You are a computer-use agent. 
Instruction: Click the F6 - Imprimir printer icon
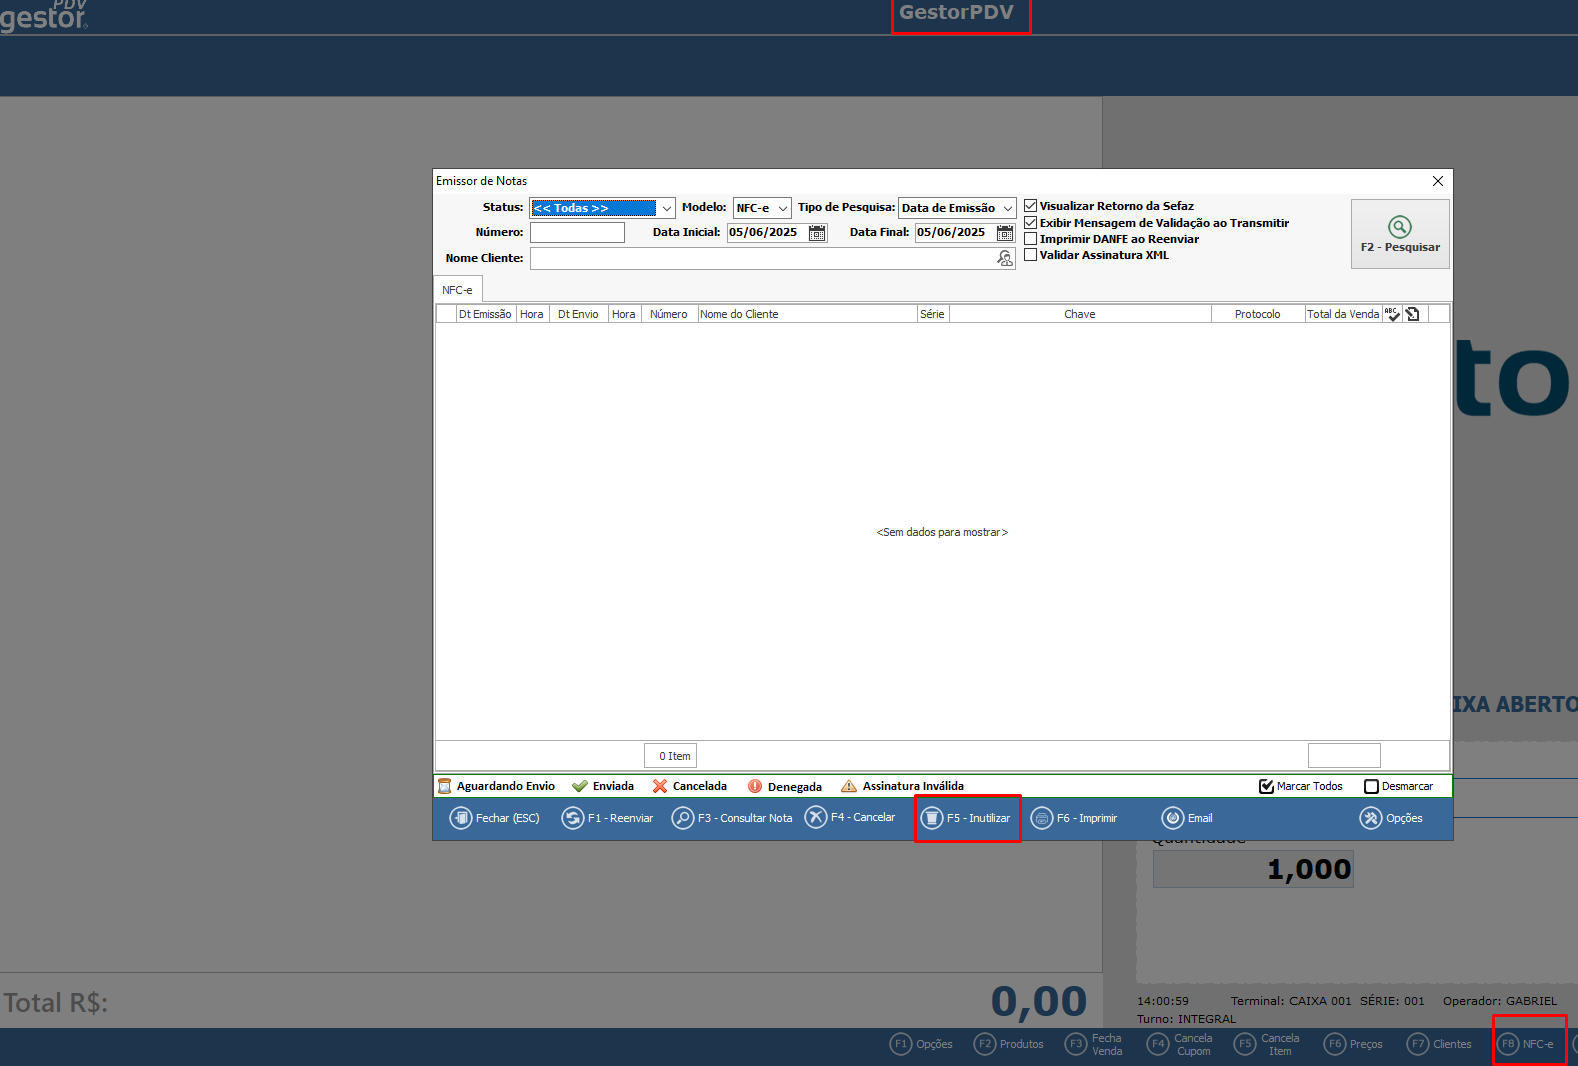(1042, 818)
